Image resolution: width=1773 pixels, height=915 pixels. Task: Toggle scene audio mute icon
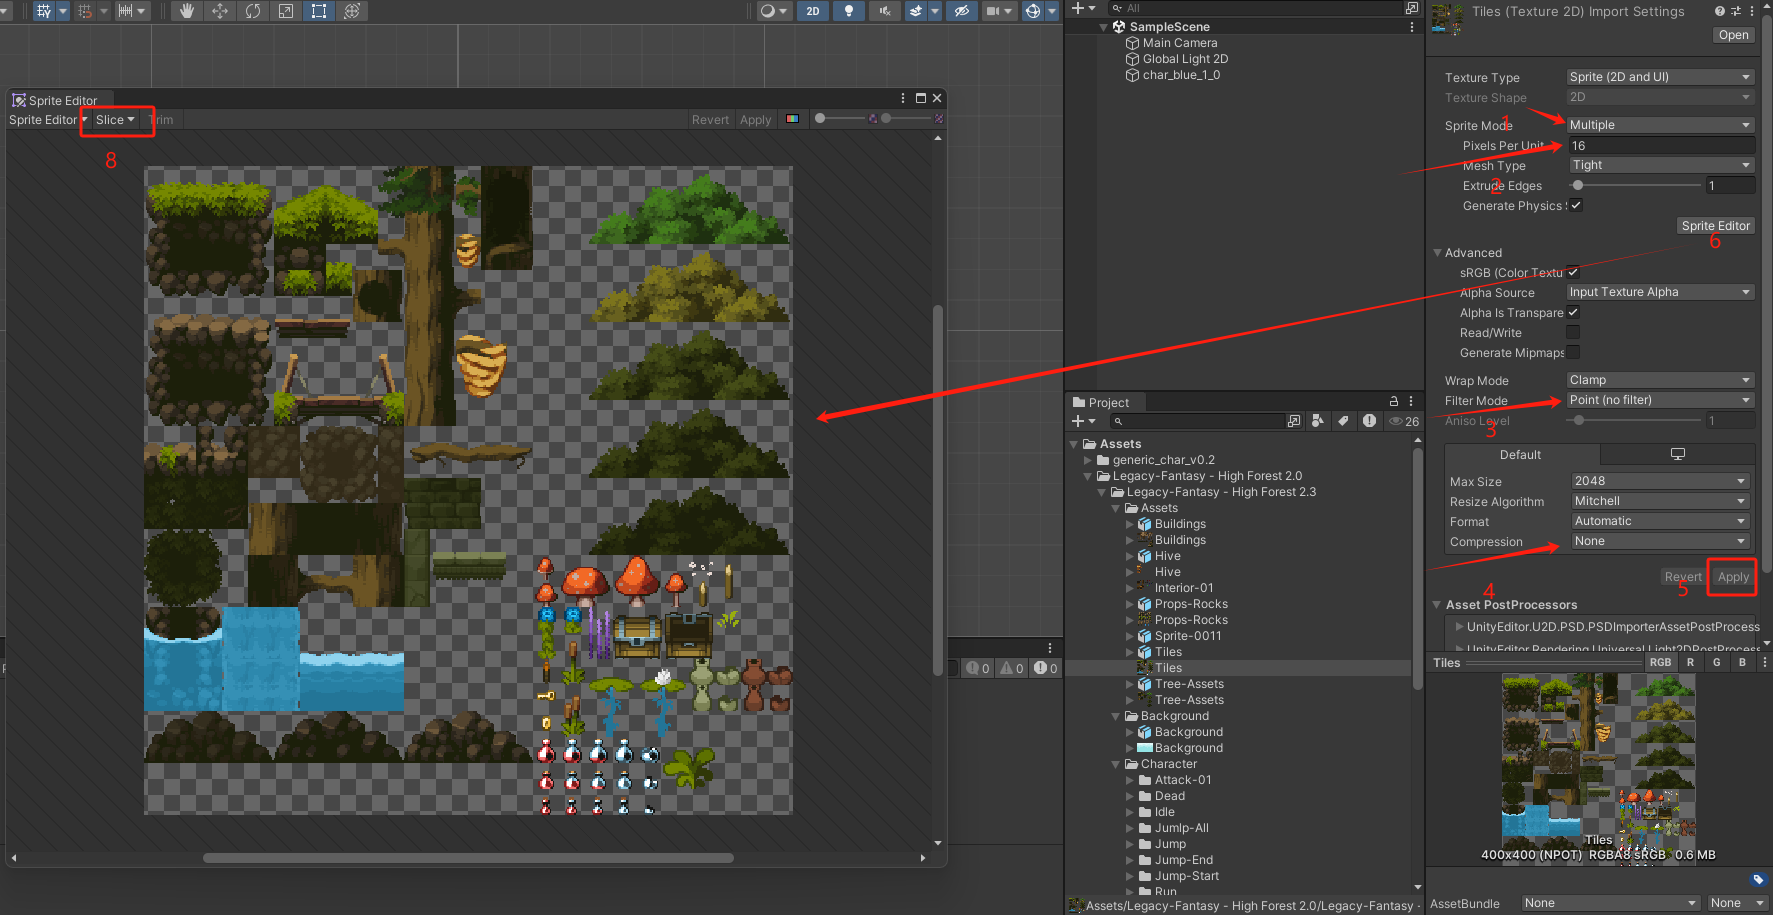point(885,11)
